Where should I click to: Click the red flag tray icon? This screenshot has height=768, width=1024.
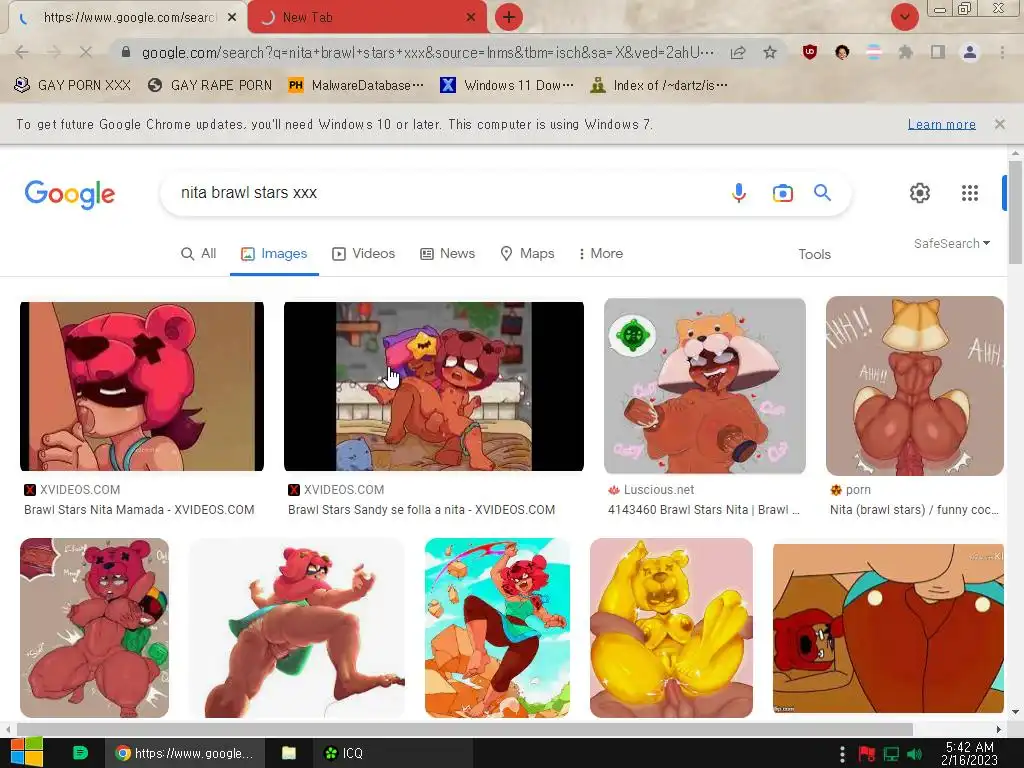click(x=867, y=754)
